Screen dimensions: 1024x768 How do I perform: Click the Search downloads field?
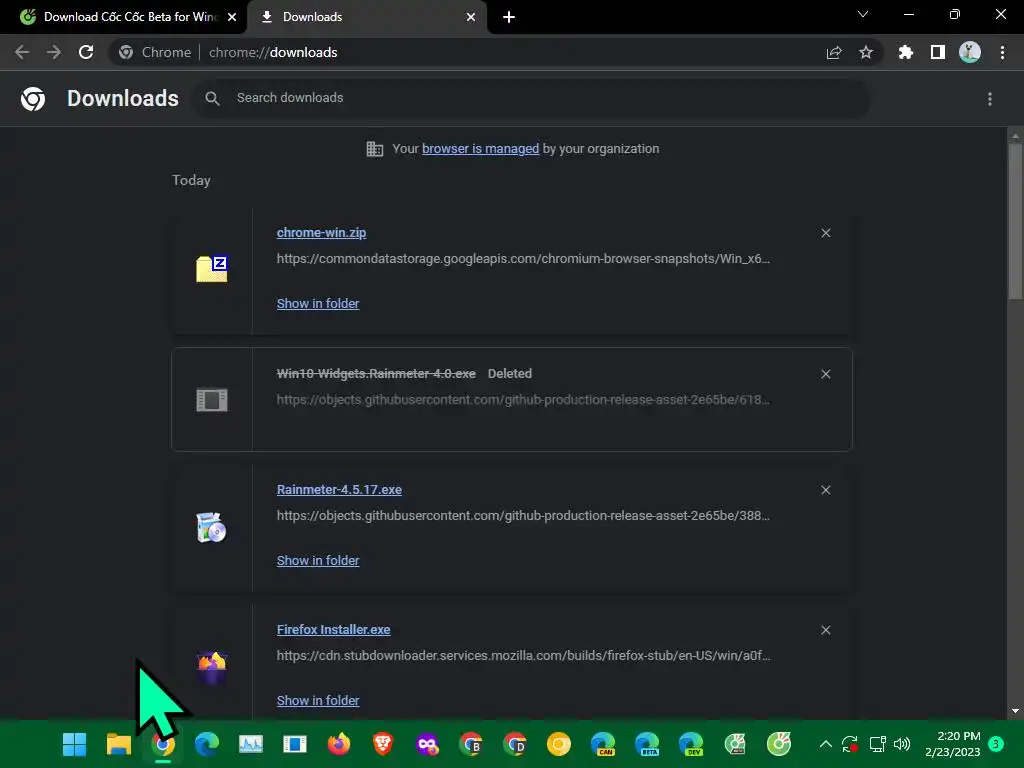click(530, 98)
